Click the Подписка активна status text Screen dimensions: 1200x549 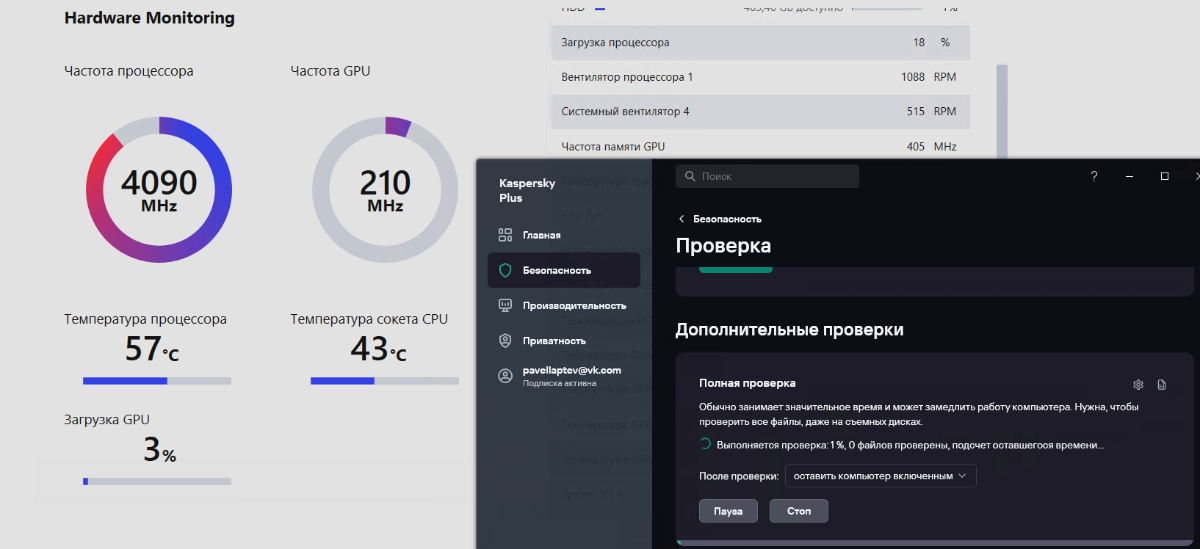(x=559, y=383)
